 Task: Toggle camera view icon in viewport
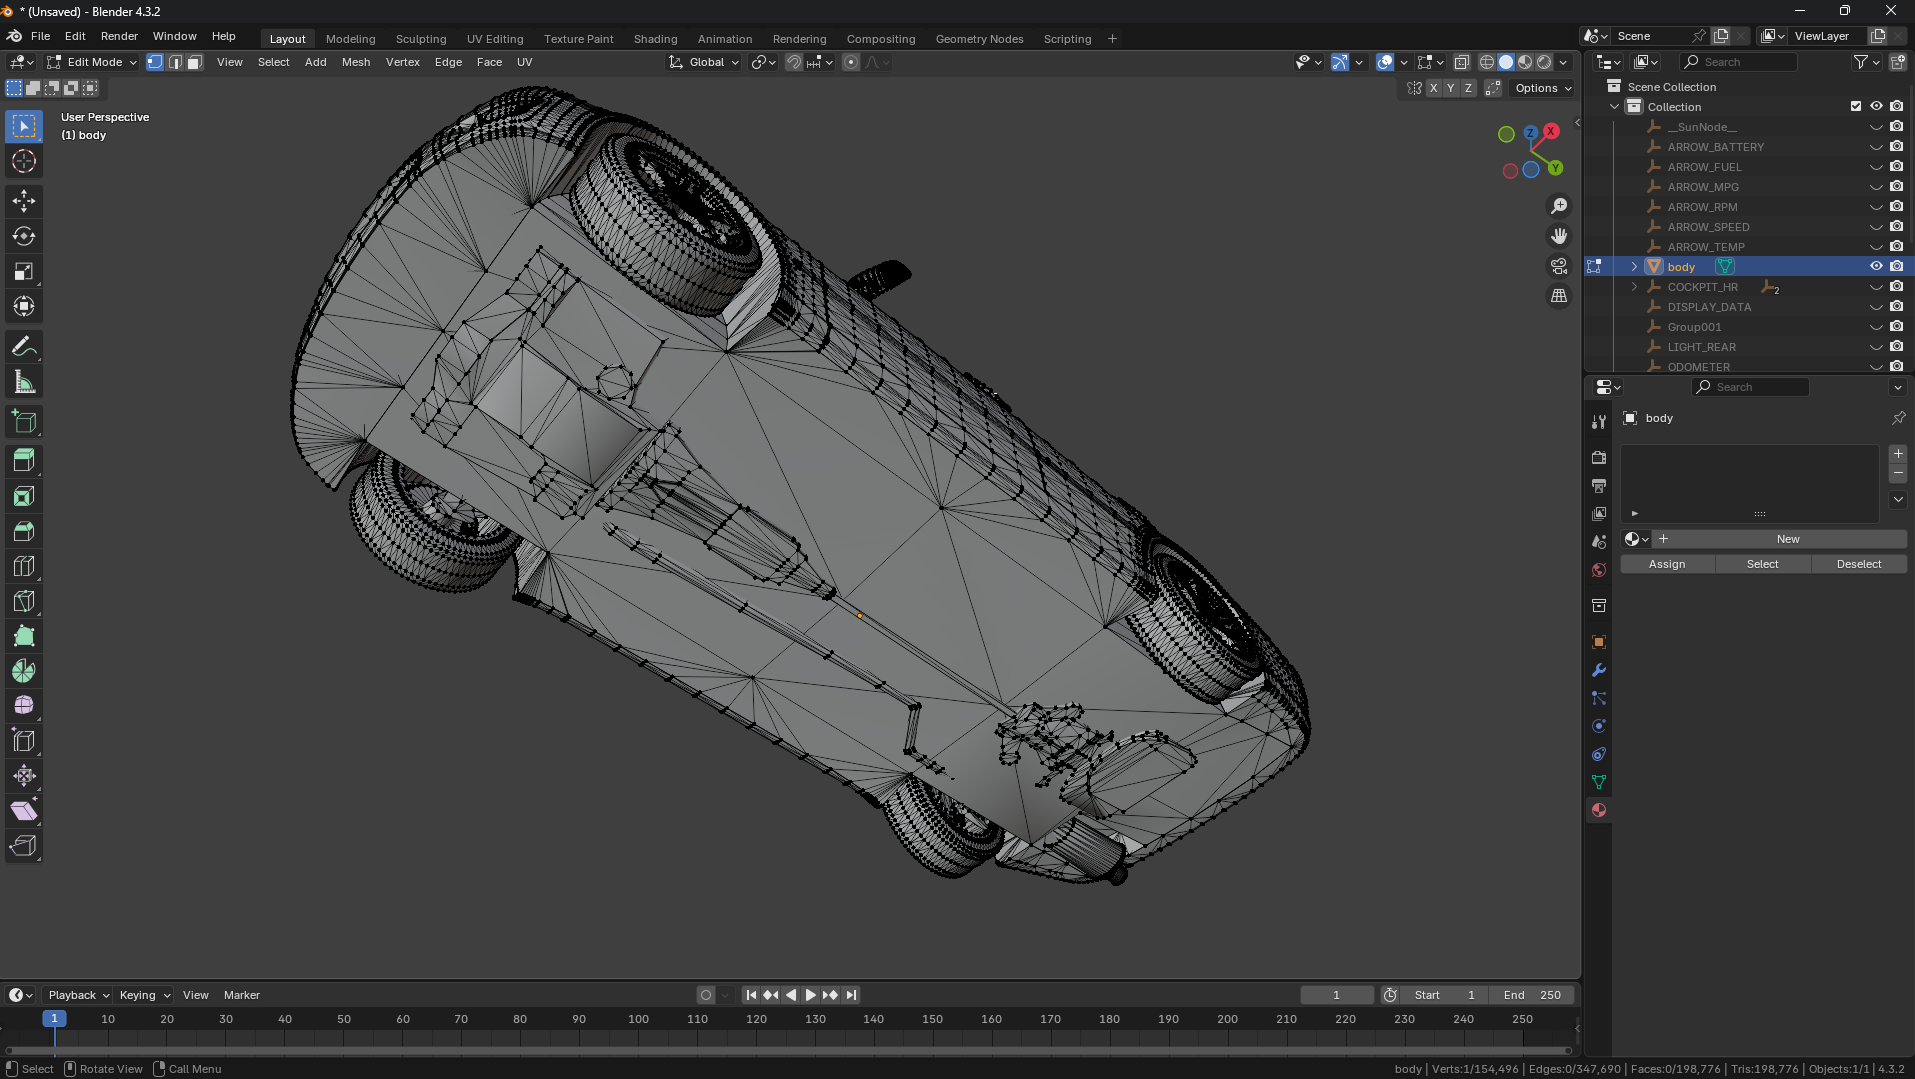1559,266
